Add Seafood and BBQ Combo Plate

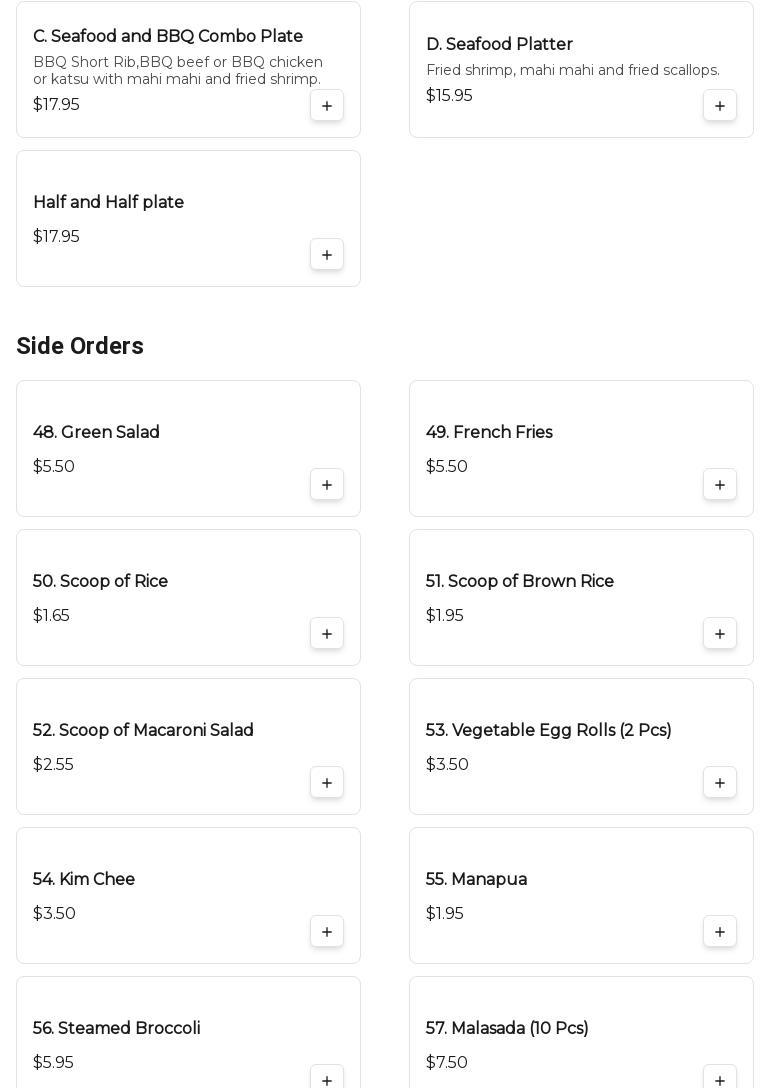tap(327, 106)
